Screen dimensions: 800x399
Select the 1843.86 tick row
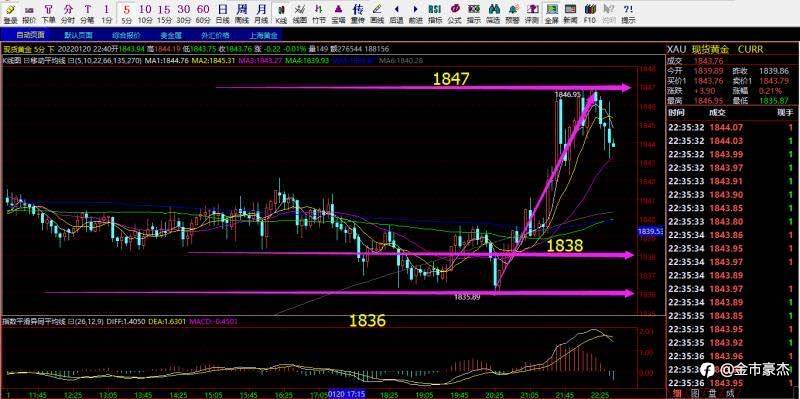coord(731,235)
